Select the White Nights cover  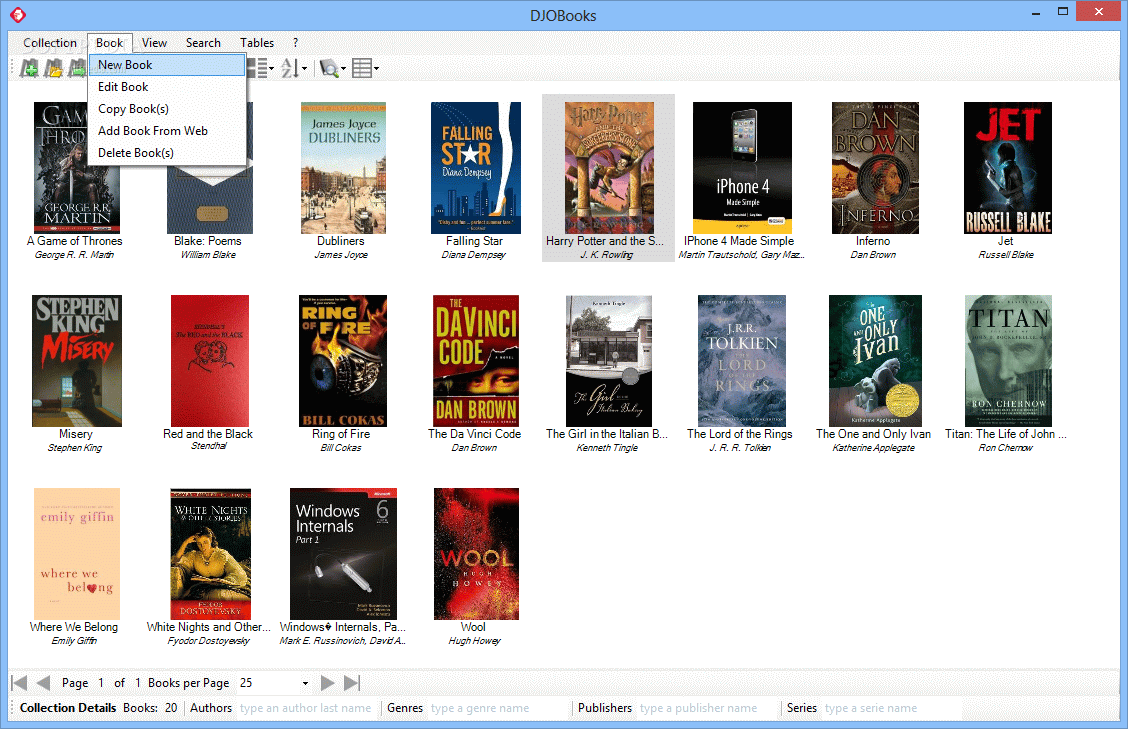[x=210, y=553]
